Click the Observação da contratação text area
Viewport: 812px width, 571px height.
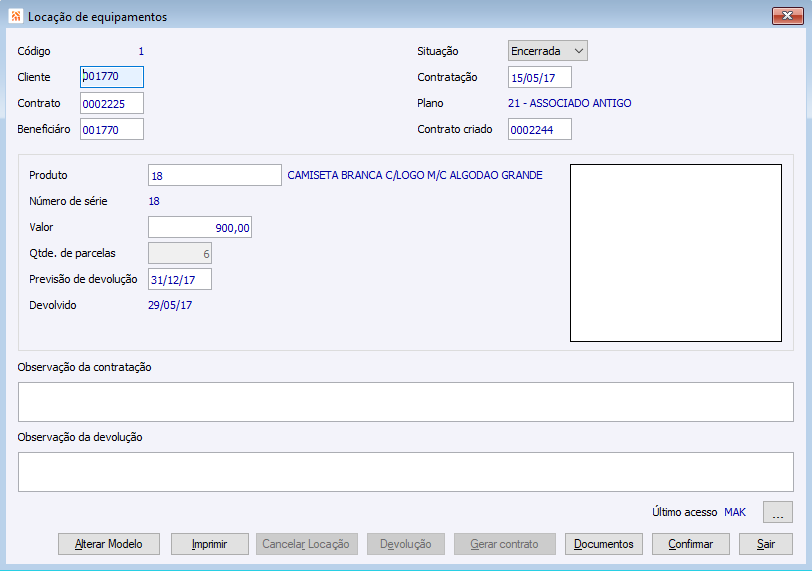coord(405,402)
